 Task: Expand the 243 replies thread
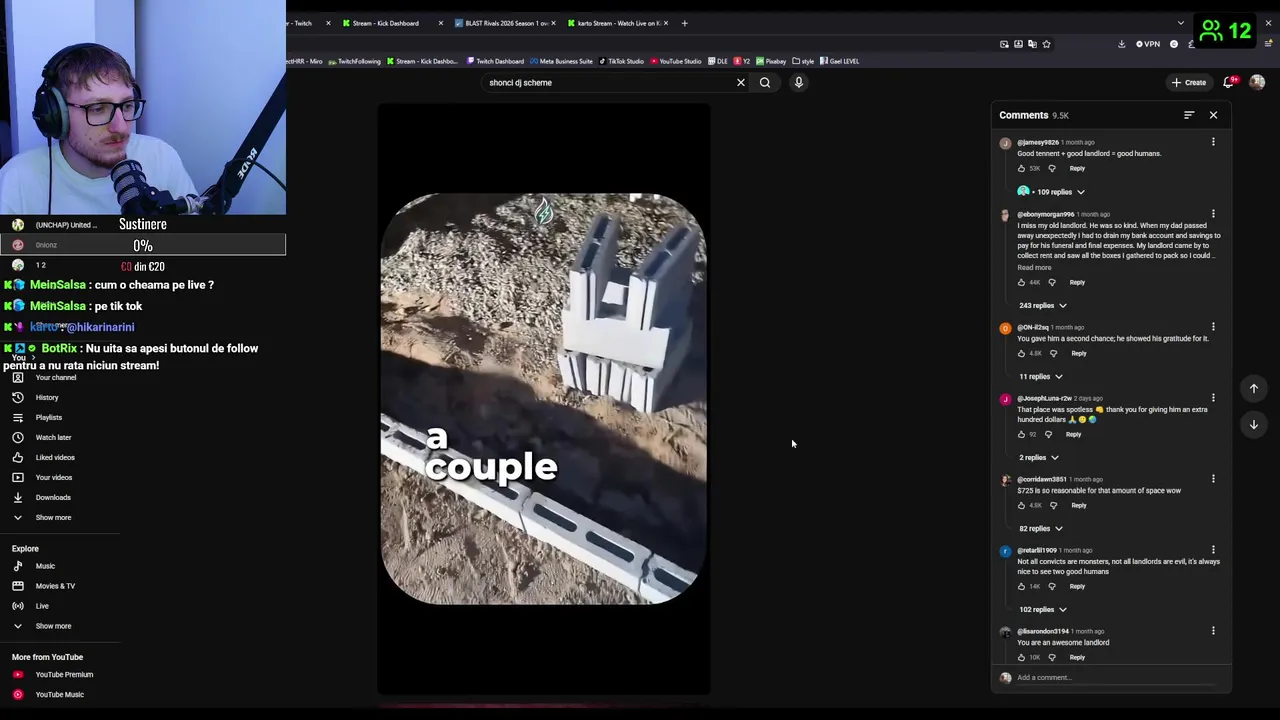point(1043,306)
